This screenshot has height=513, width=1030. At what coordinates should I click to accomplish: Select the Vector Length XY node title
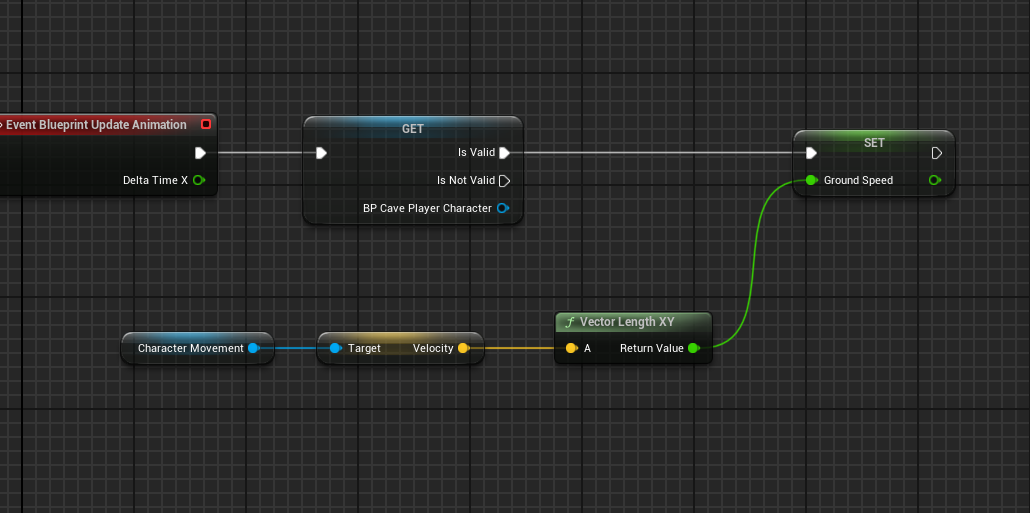click(627, 322)
